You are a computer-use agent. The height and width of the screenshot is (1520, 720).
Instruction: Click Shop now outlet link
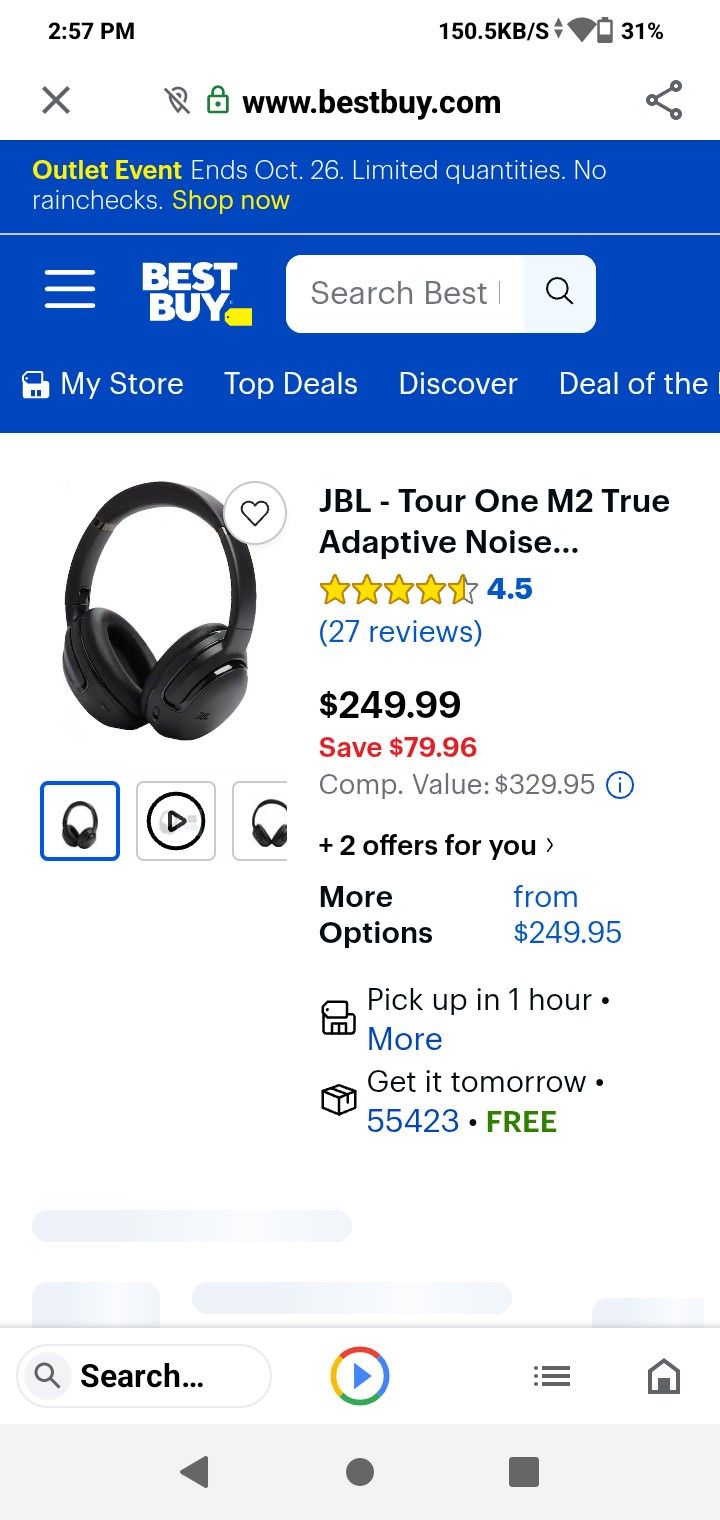(x=230, y=200)
